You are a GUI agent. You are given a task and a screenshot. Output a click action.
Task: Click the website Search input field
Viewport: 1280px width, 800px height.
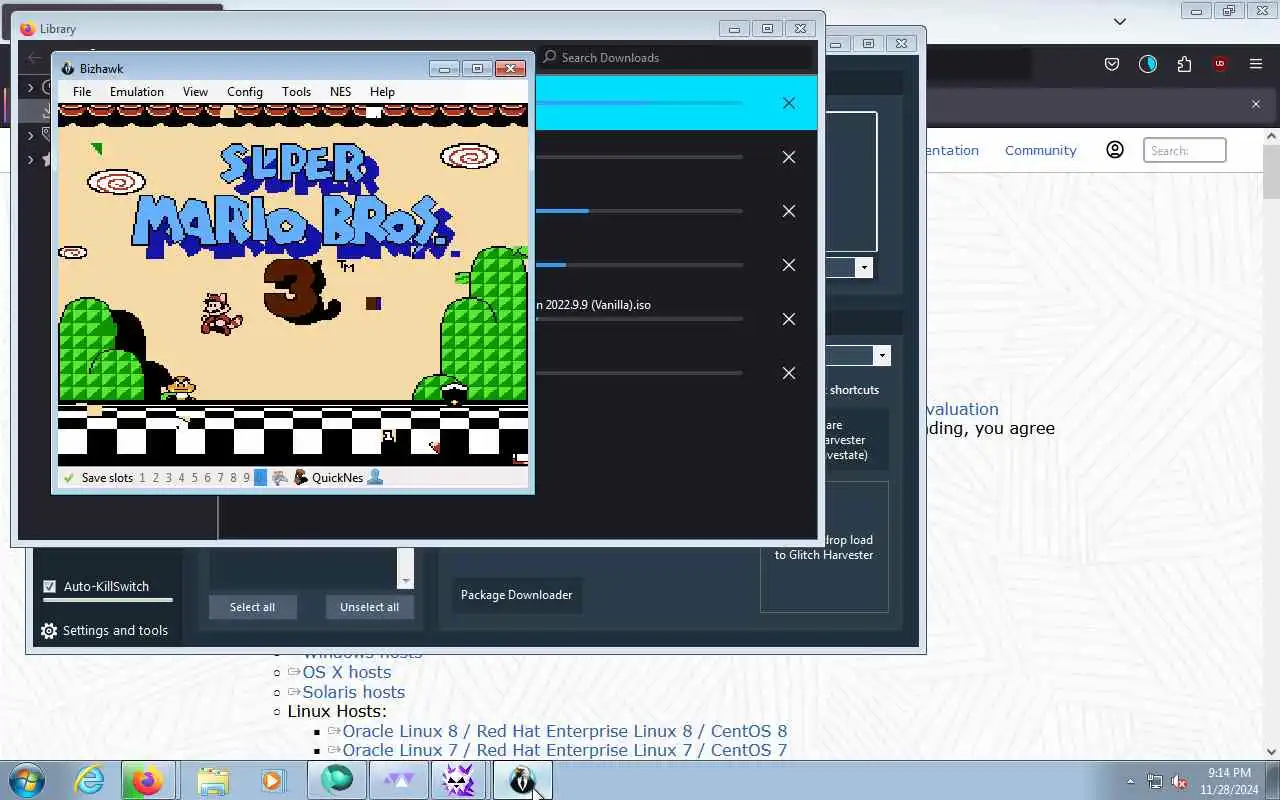[1185, 150]
